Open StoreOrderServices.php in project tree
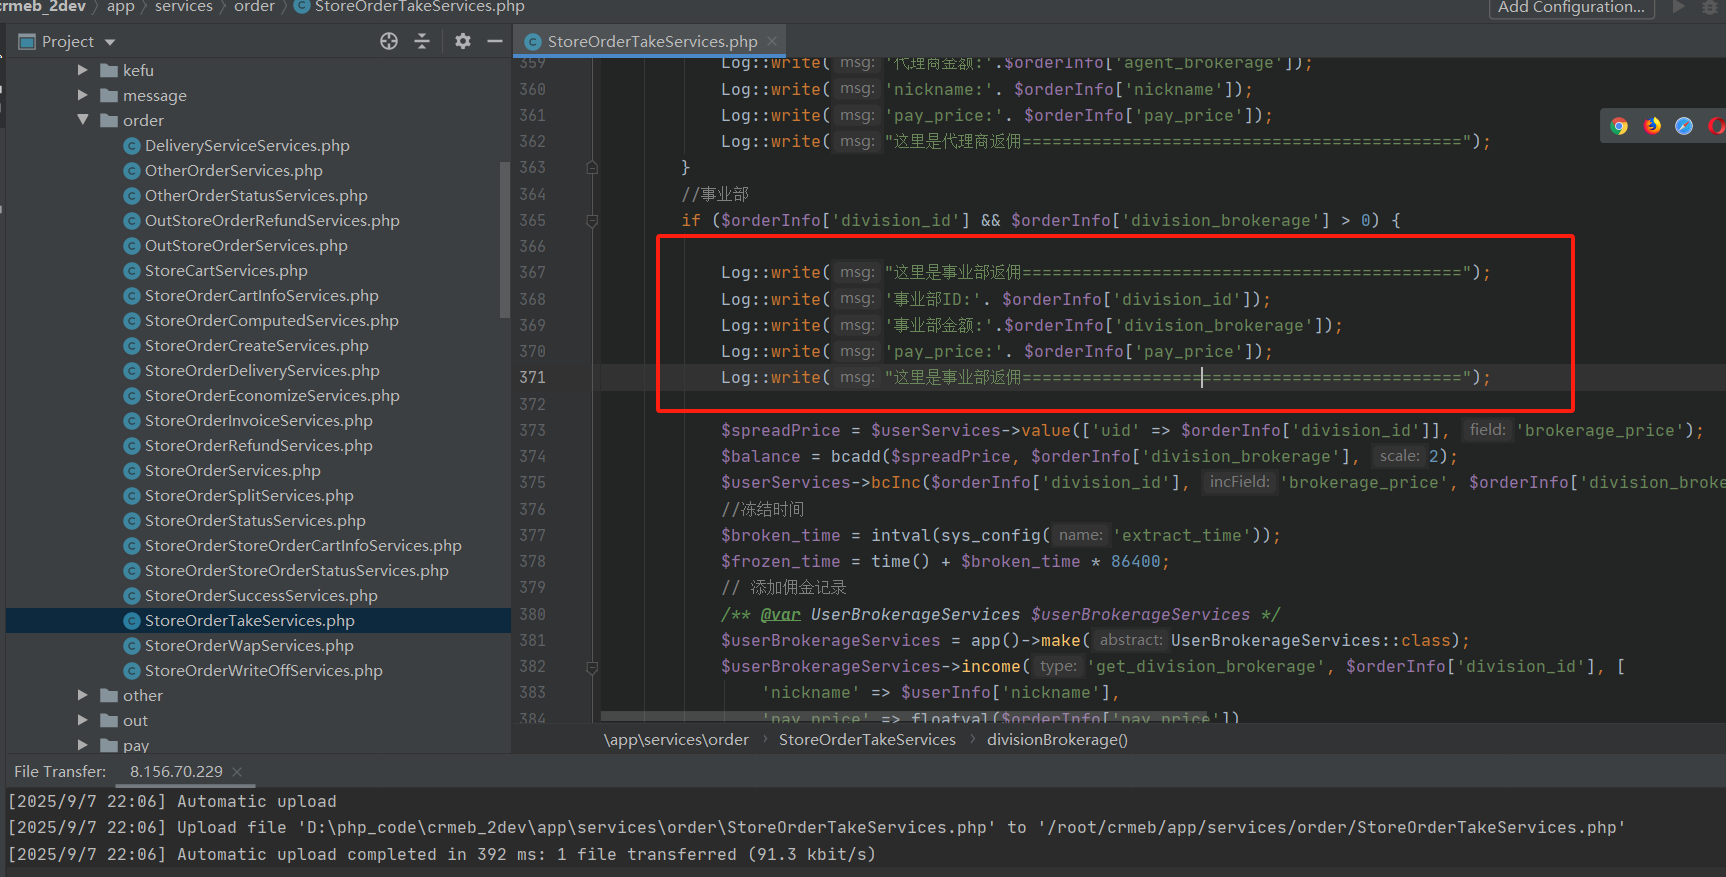Viewport: 1726px width, 877px height. (232, 471)
